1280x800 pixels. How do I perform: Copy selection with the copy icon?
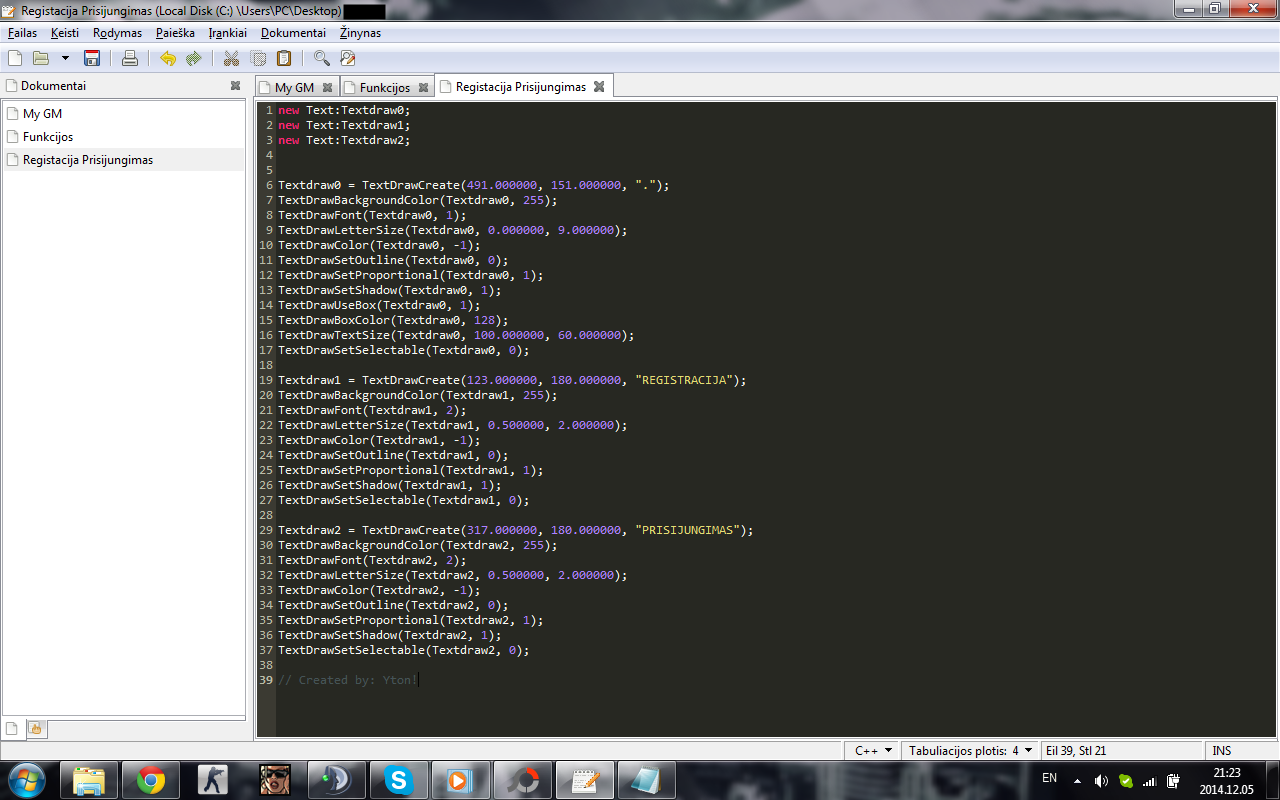coord(258,58)
